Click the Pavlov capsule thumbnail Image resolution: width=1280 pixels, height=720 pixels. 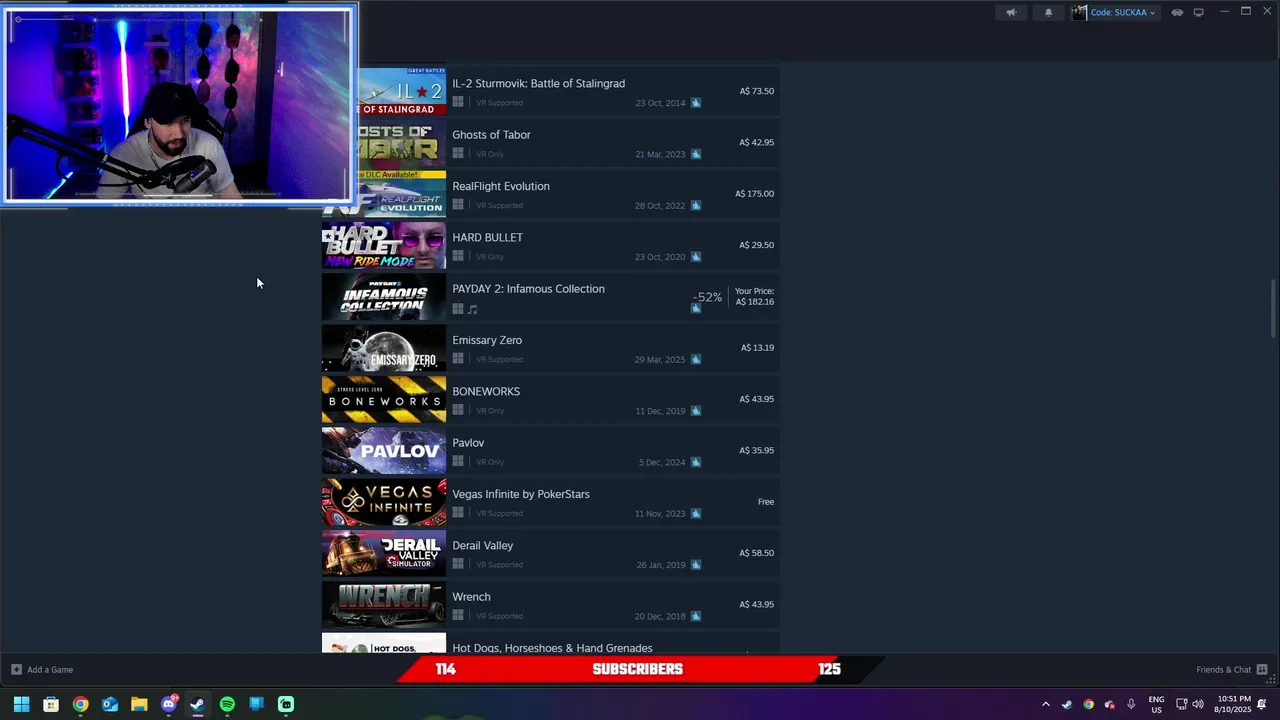pyautogui.click(x=384, y=450)
